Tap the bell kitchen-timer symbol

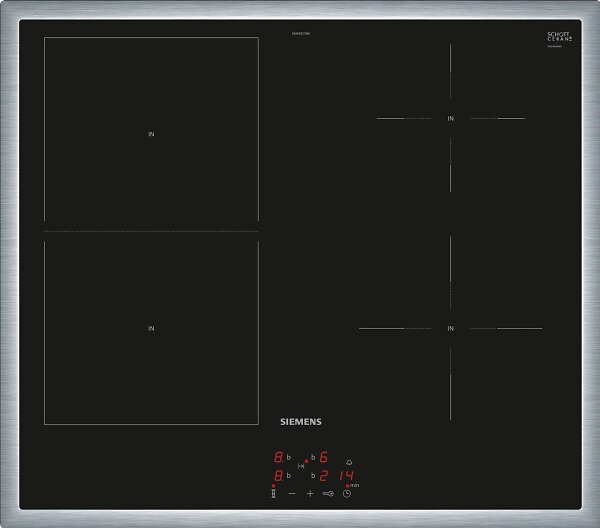point(349,463)
